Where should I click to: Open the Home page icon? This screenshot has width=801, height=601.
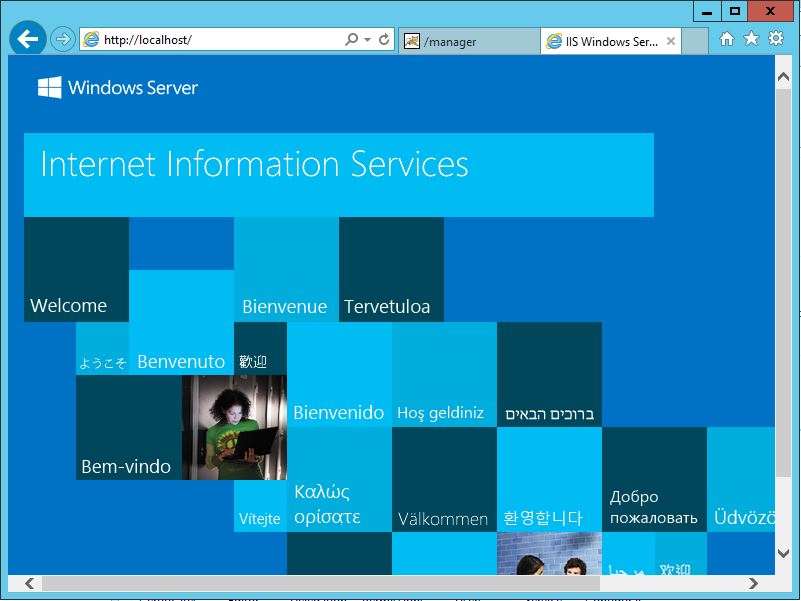(x=726, y=39)
